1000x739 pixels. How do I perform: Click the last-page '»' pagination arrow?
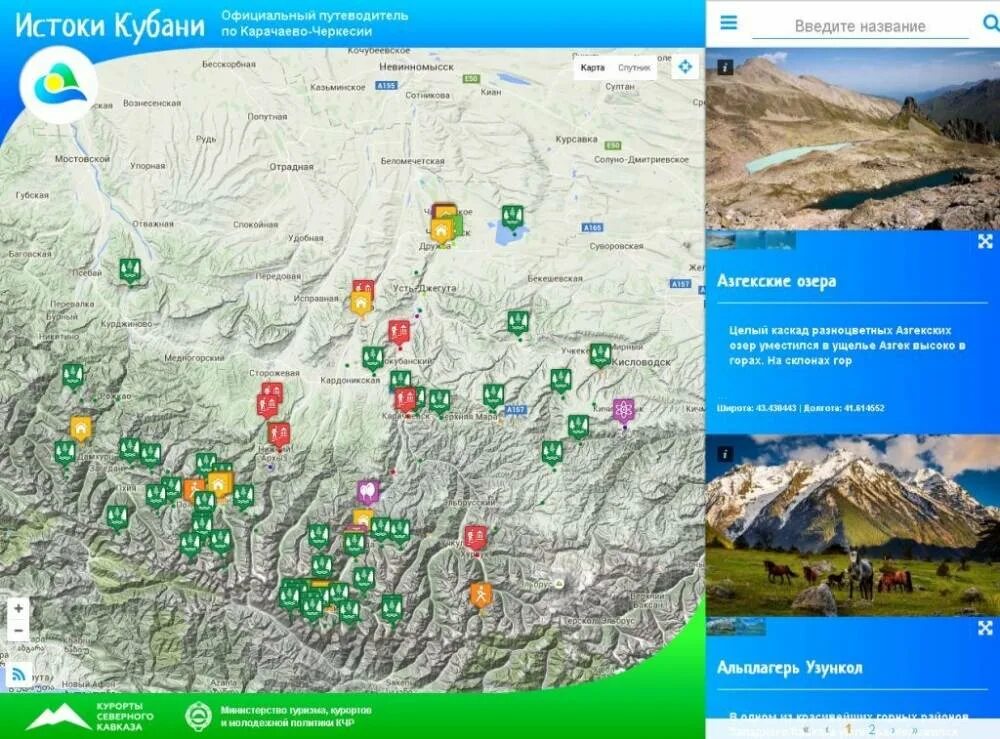[915, 729]
